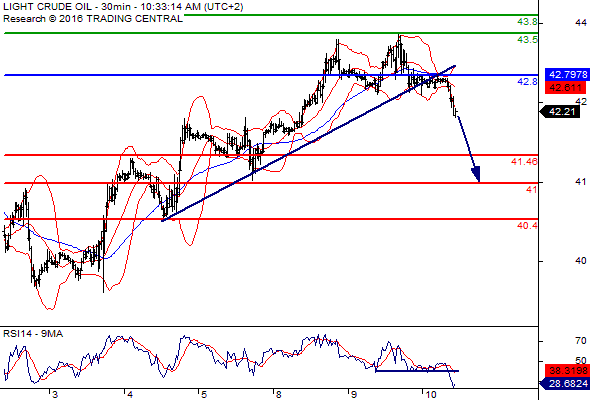Select the 43.5 green resistance label
590x400 pixels.
[x=527, y=40]
